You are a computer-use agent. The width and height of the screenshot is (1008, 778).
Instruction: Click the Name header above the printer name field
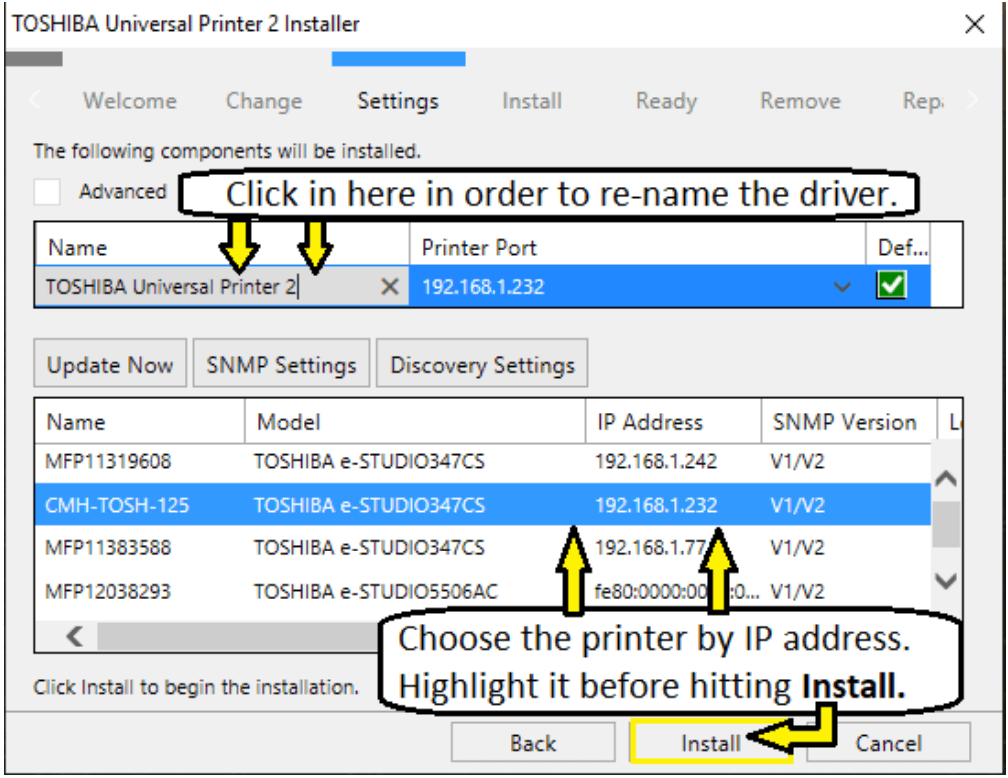pos(222,247)
